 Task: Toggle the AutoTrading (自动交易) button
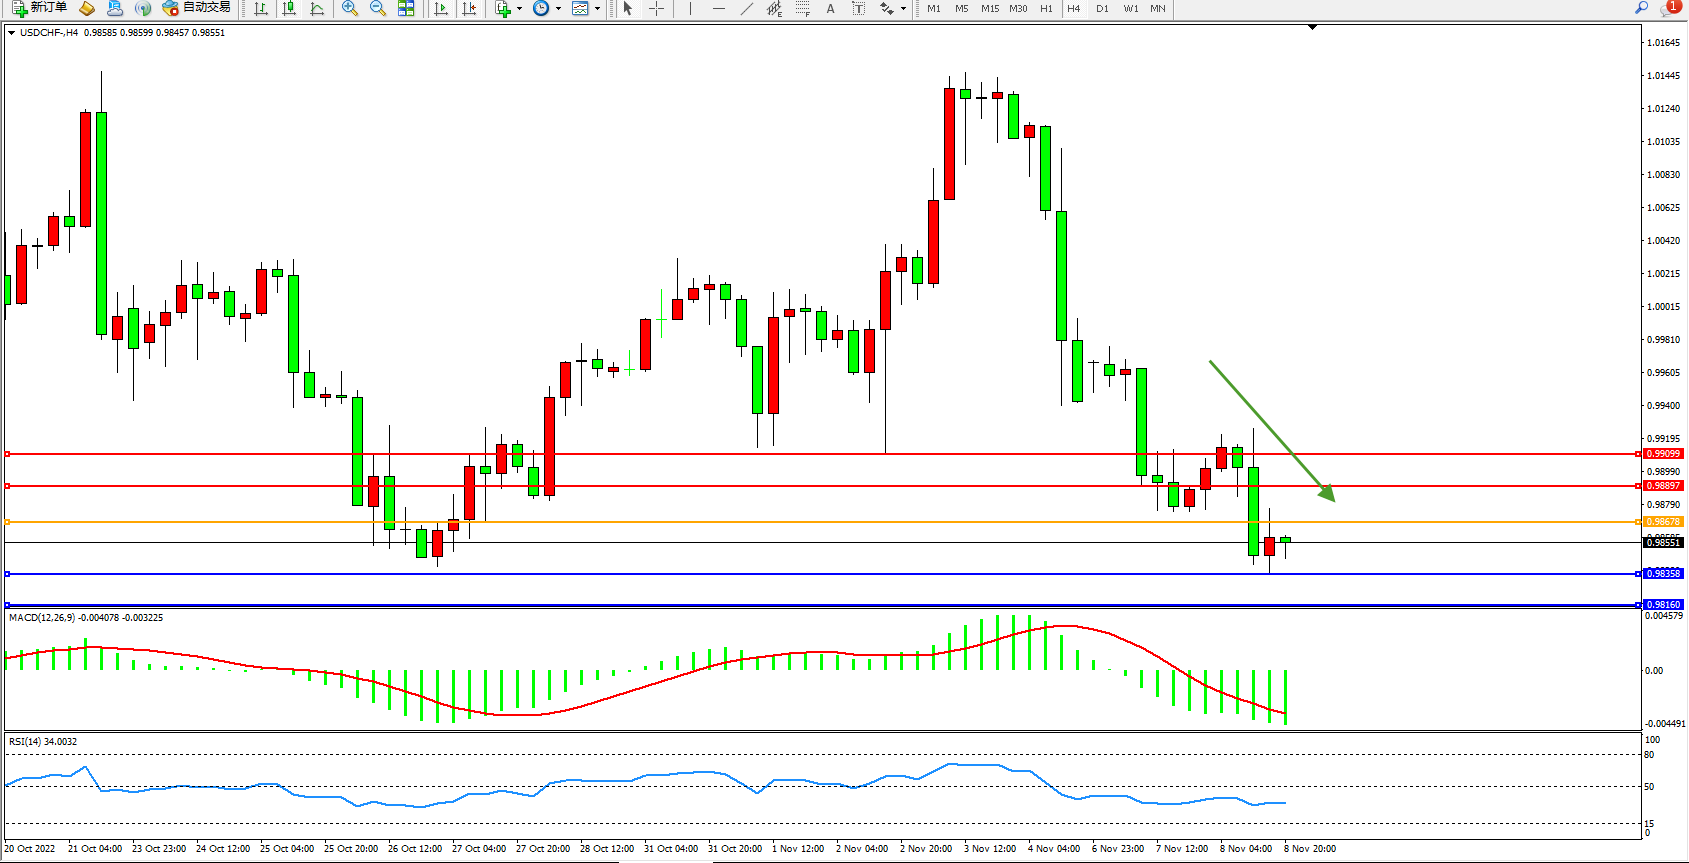coord(196,8)
